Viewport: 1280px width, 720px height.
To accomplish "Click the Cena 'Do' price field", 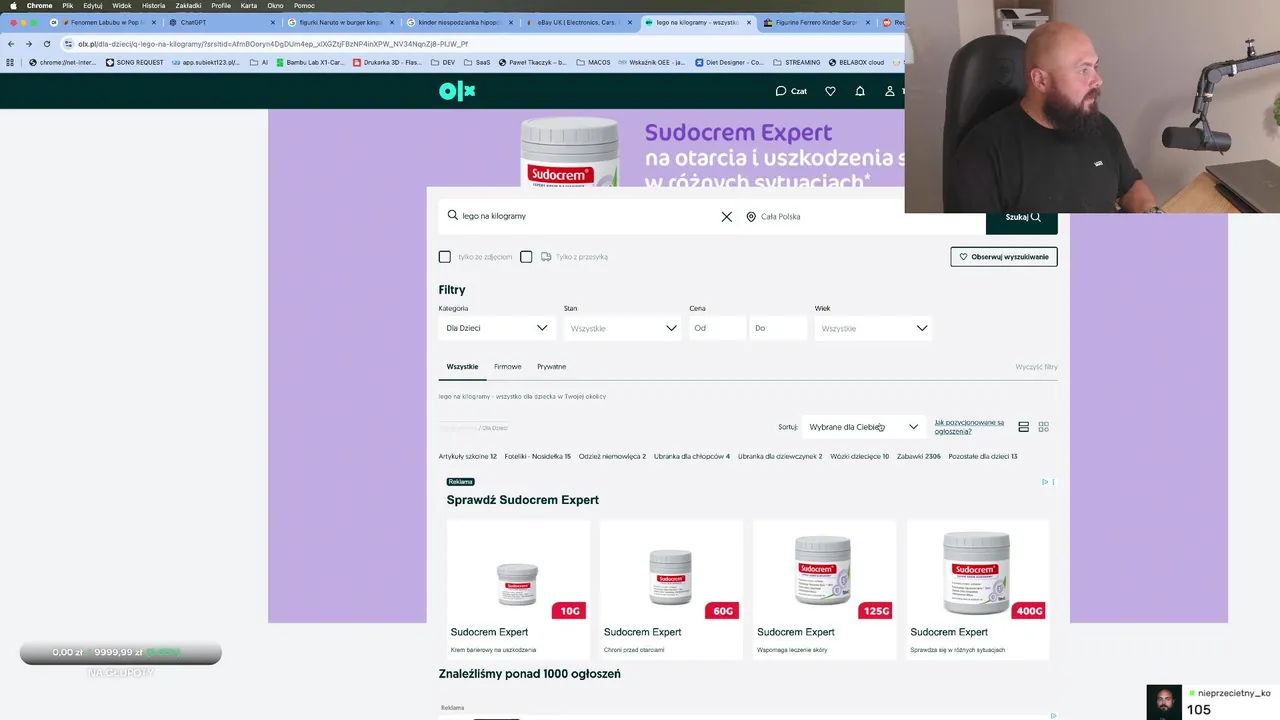I will [778, 328].
